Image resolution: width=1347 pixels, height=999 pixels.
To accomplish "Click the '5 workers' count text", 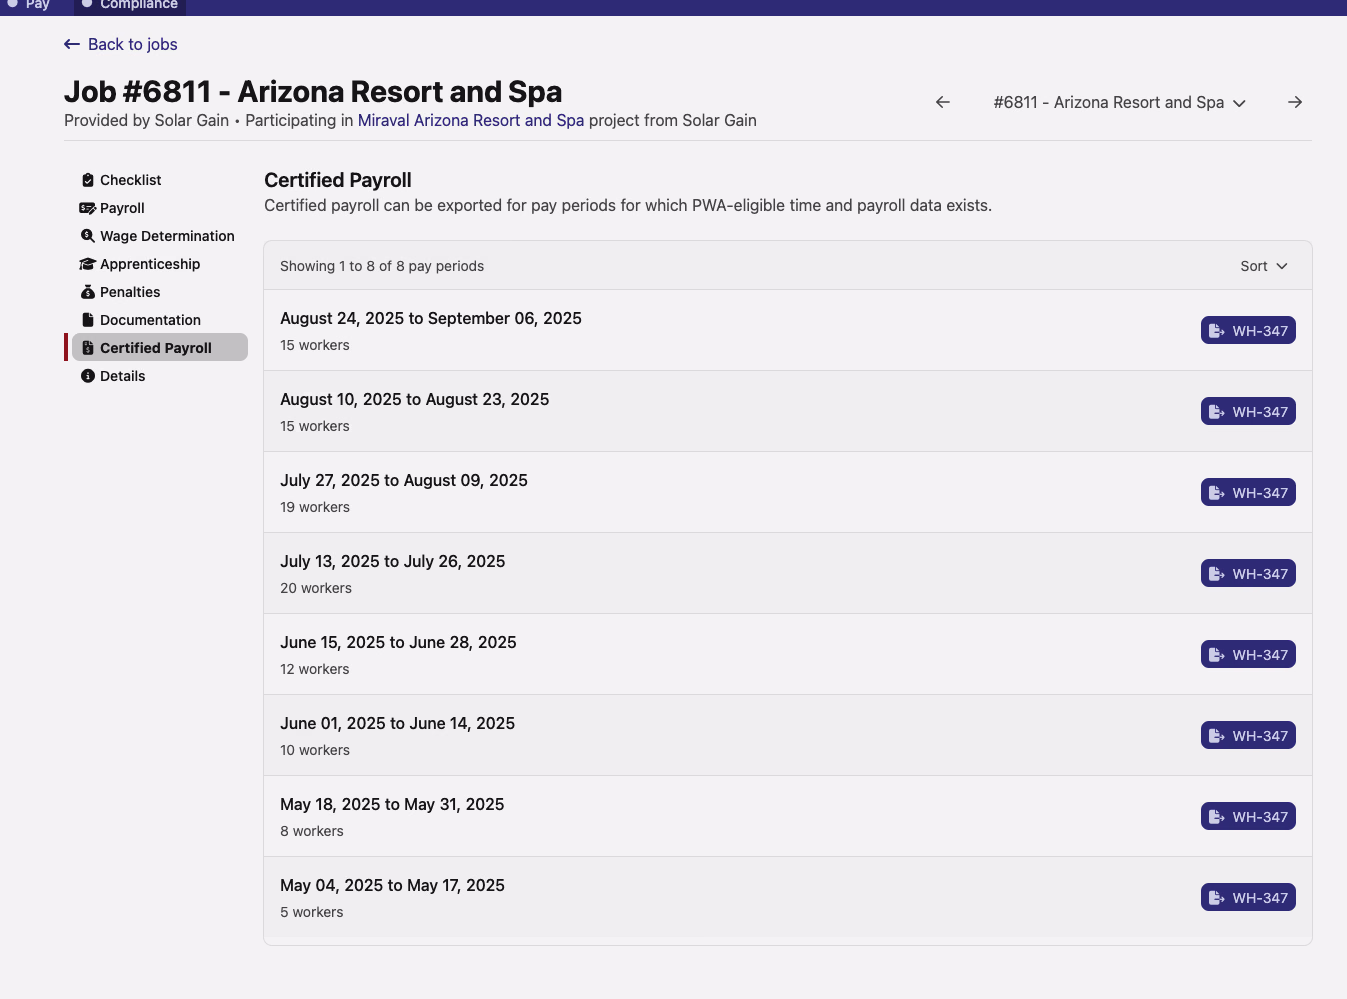I will pyautogui.click(x=312, y=912).
